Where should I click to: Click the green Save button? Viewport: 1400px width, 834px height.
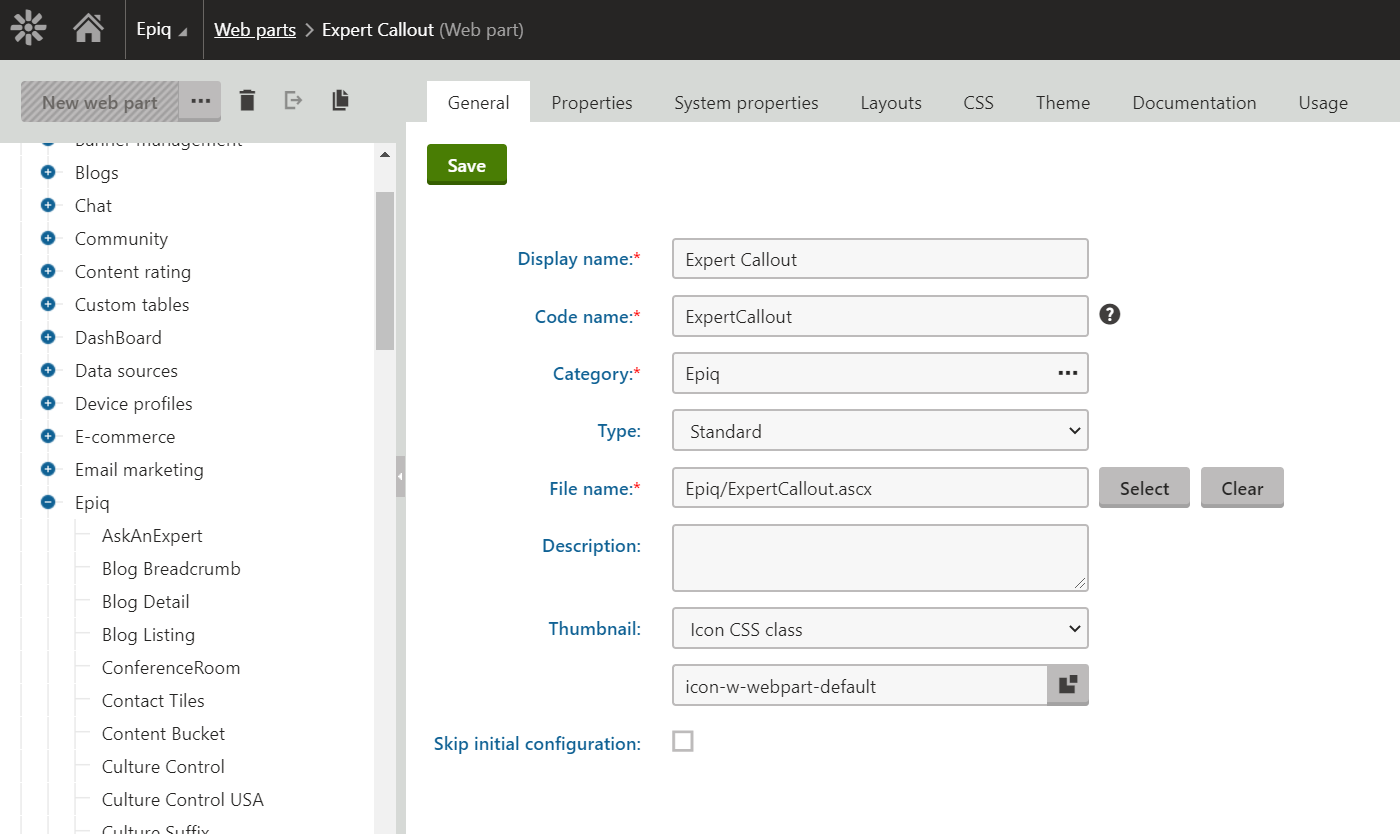(x=466, y=165)
